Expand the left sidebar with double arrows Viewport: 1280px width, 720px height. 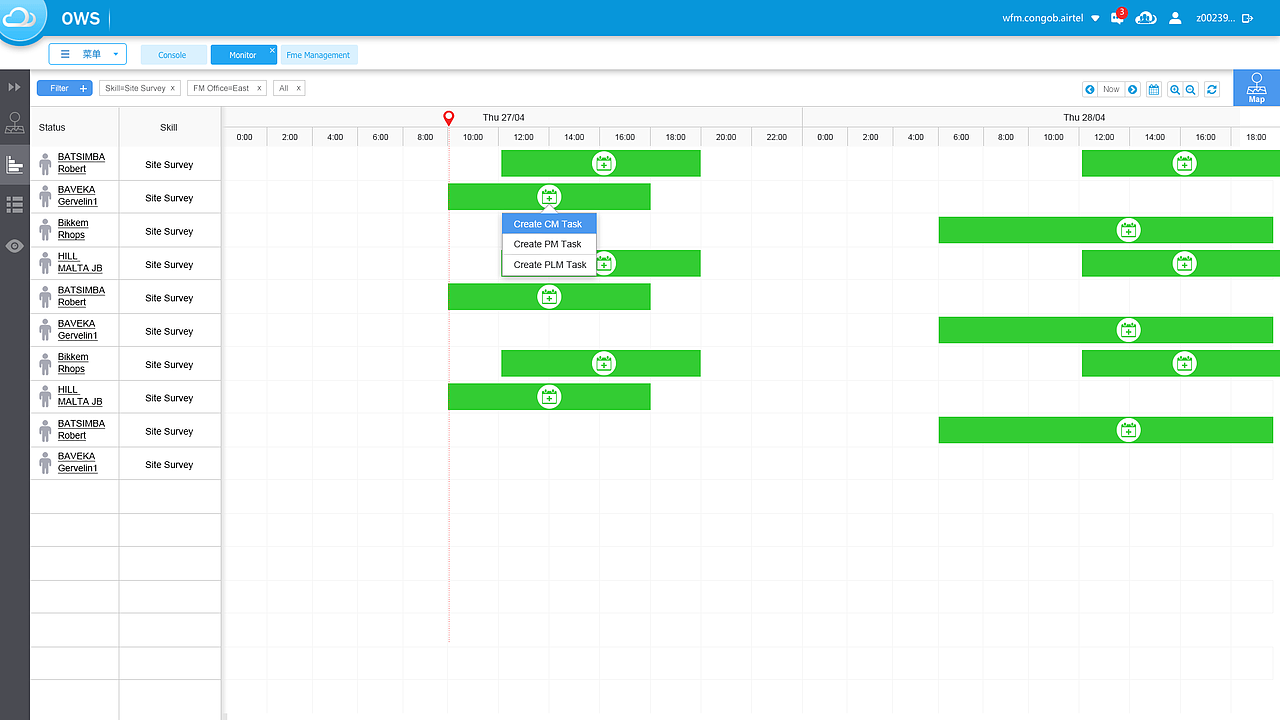[15, 88]
